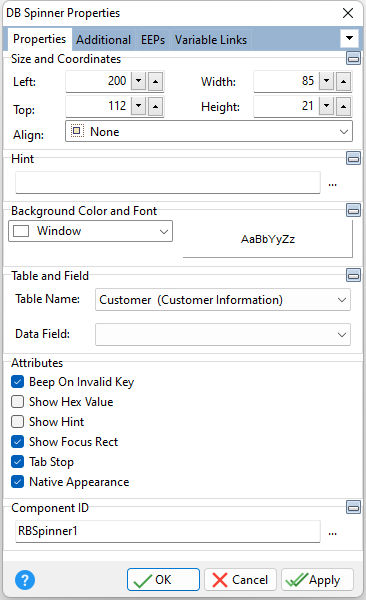The width and height of the screenshot is (366, 600).
Task: Increase the Left value
Action: pyautogui.click(x=155, y=81)
